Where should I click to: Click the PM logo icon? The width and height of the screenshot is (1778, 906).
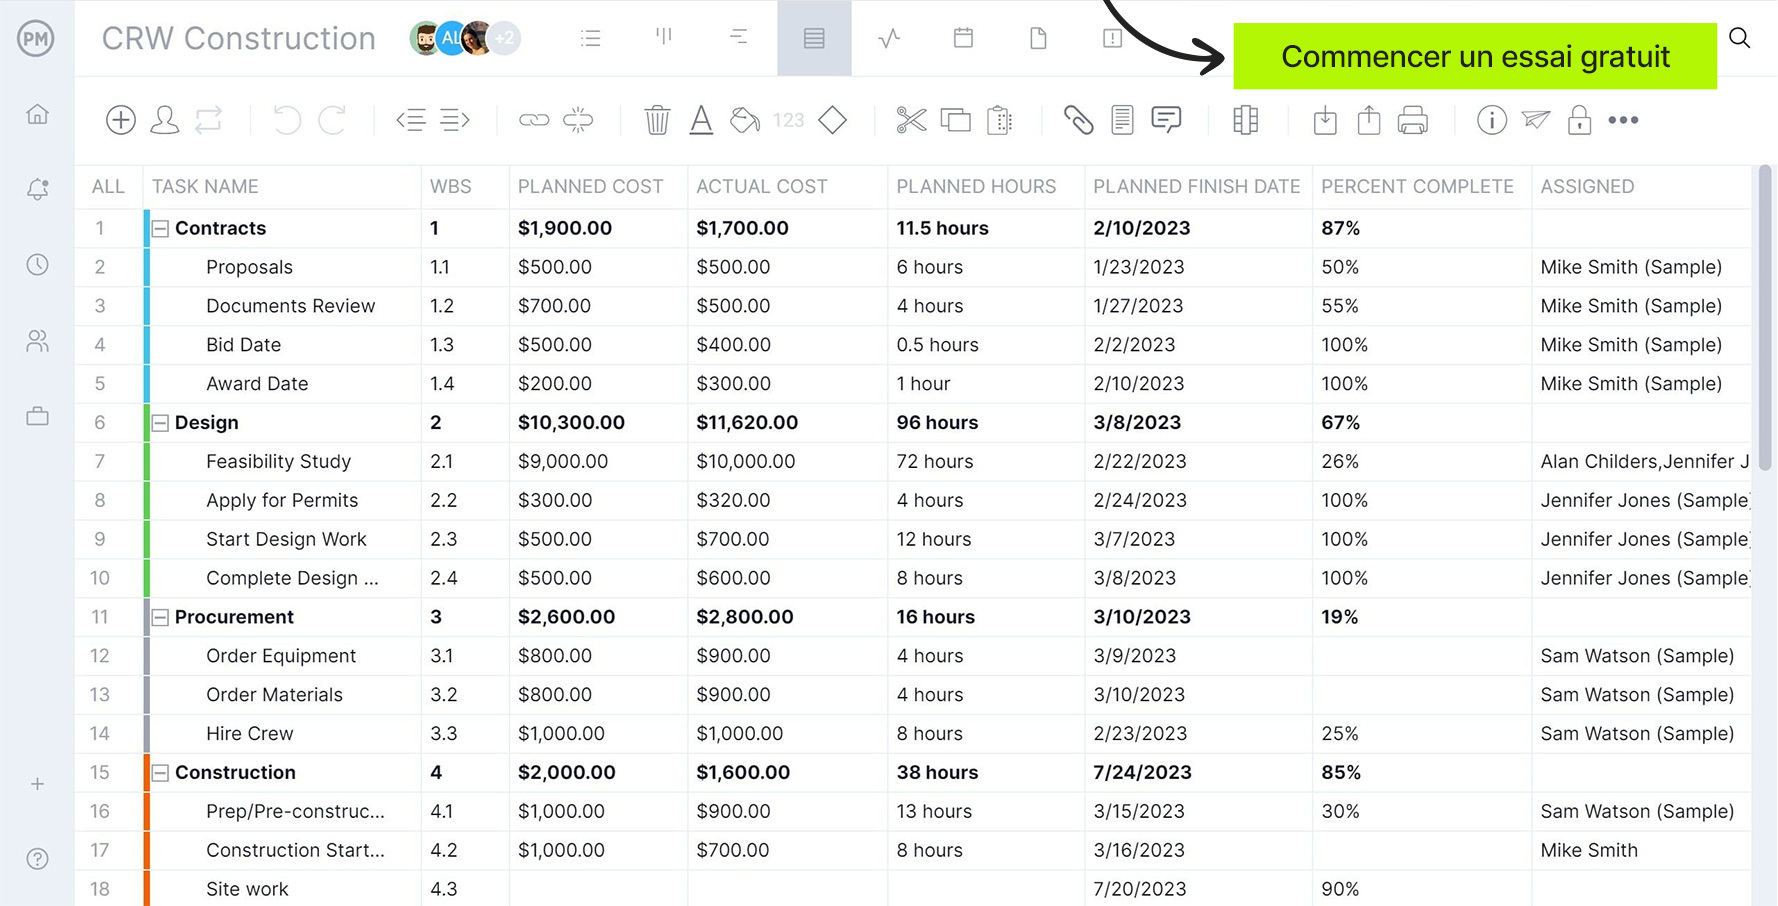36,38
